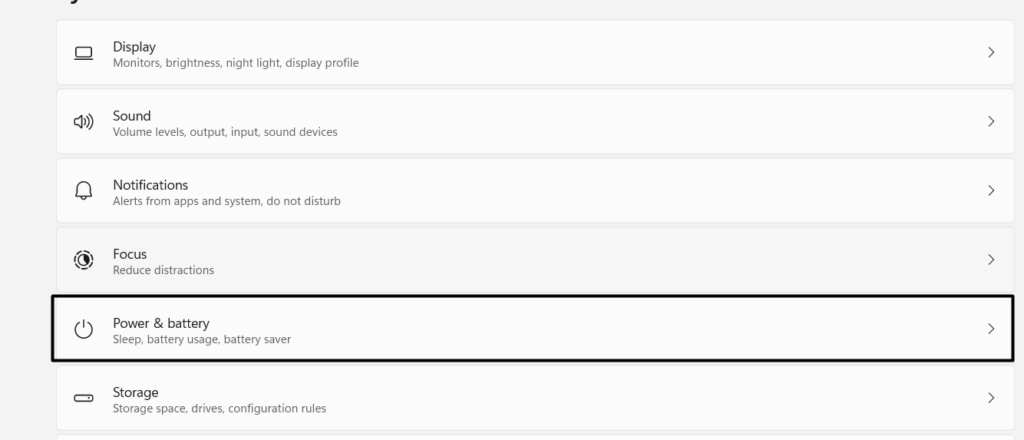Click the Notifications bell icon

click(84, 191)
